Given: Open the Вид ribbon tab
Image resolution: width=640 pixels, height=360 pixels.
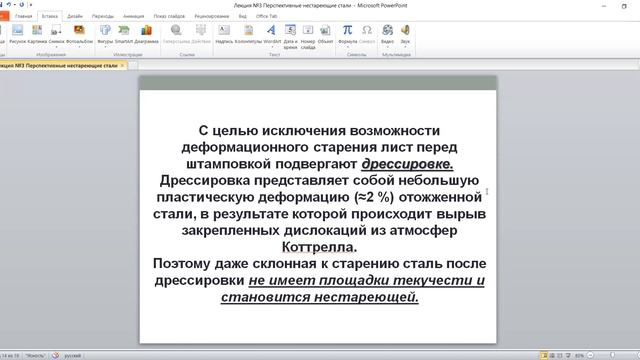Looking at the screenshot, I should pos(242,16).
